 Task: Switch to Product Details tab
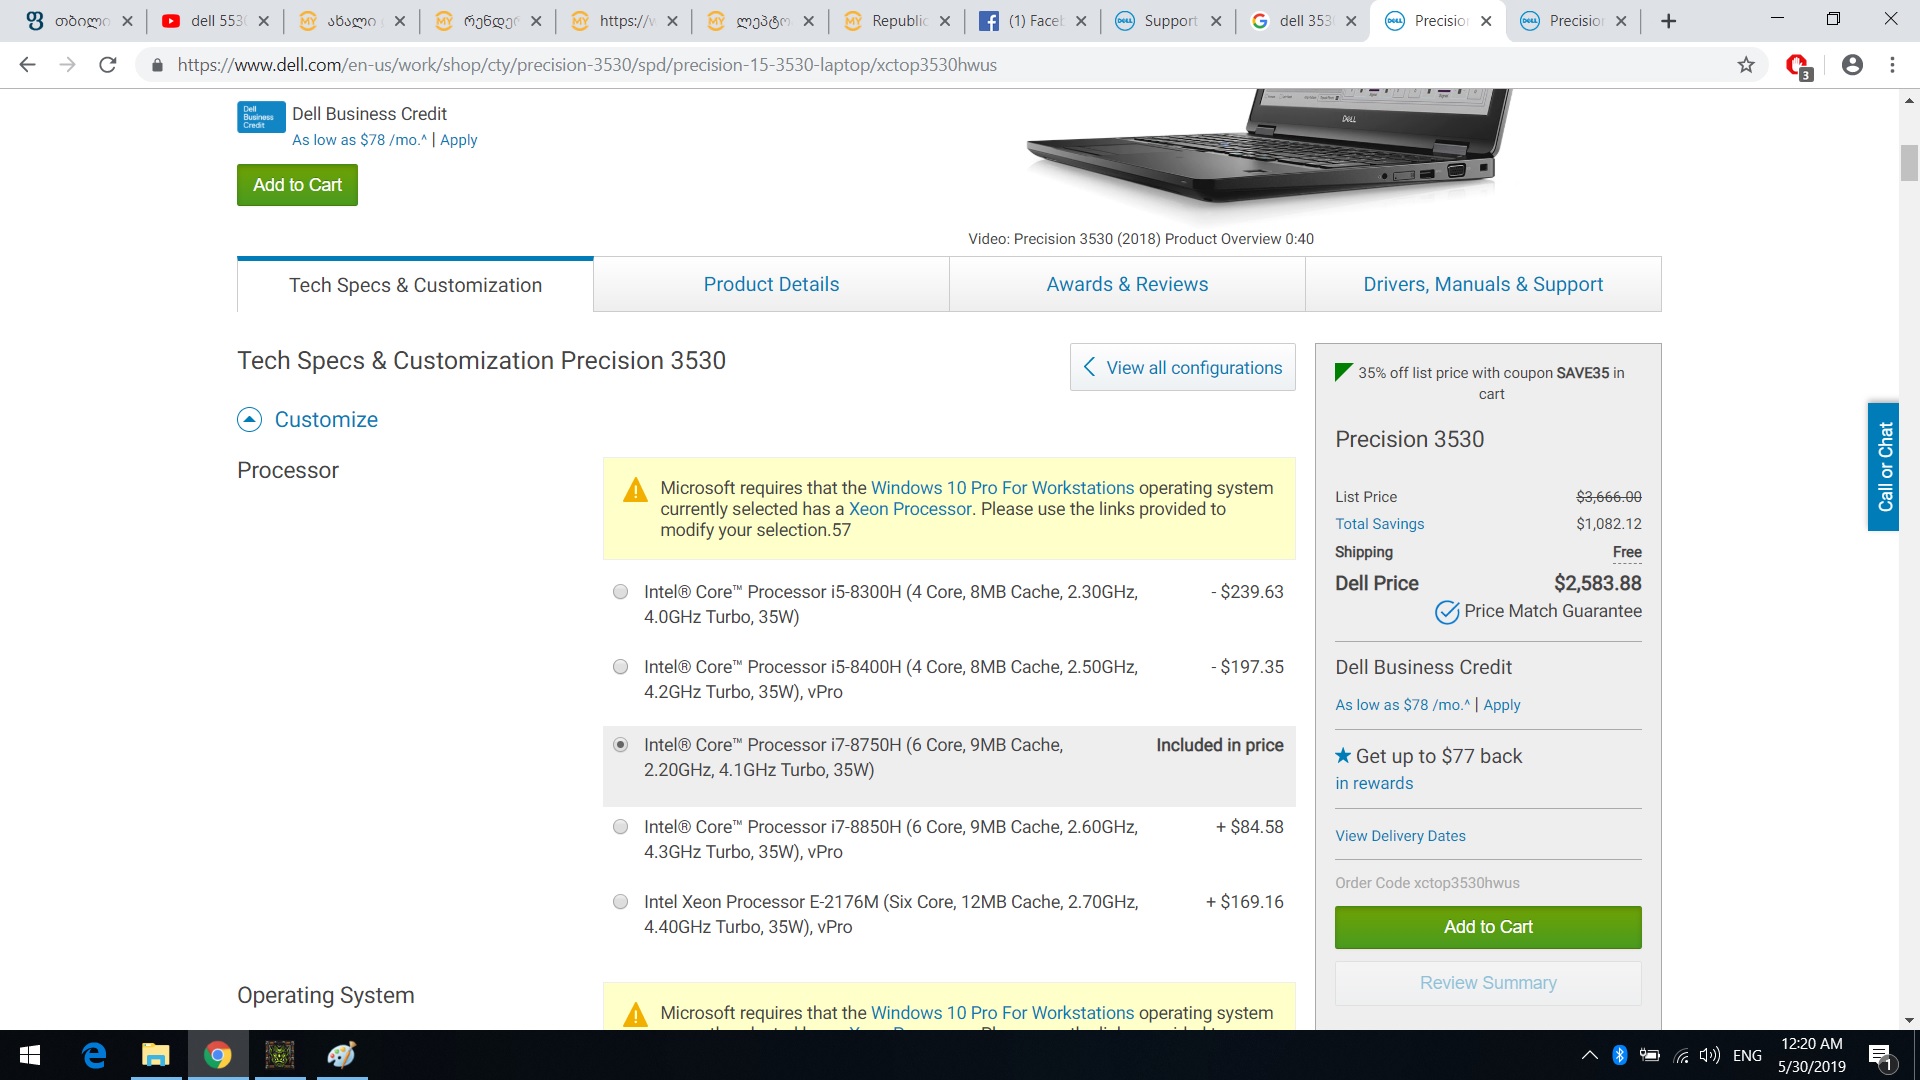[x=771, y=285]
